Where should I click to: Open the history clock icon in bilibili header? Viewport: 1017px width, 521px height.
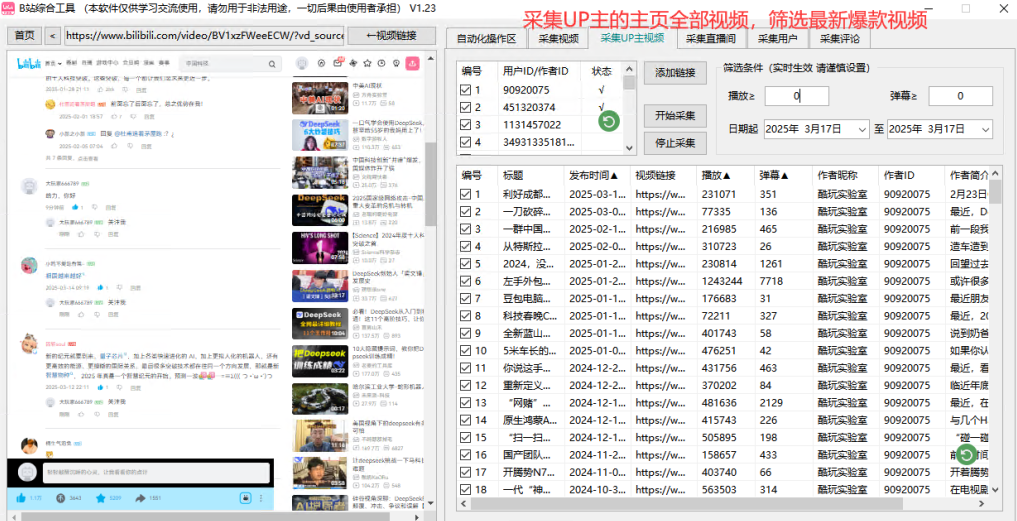click(x=381, y=64)
